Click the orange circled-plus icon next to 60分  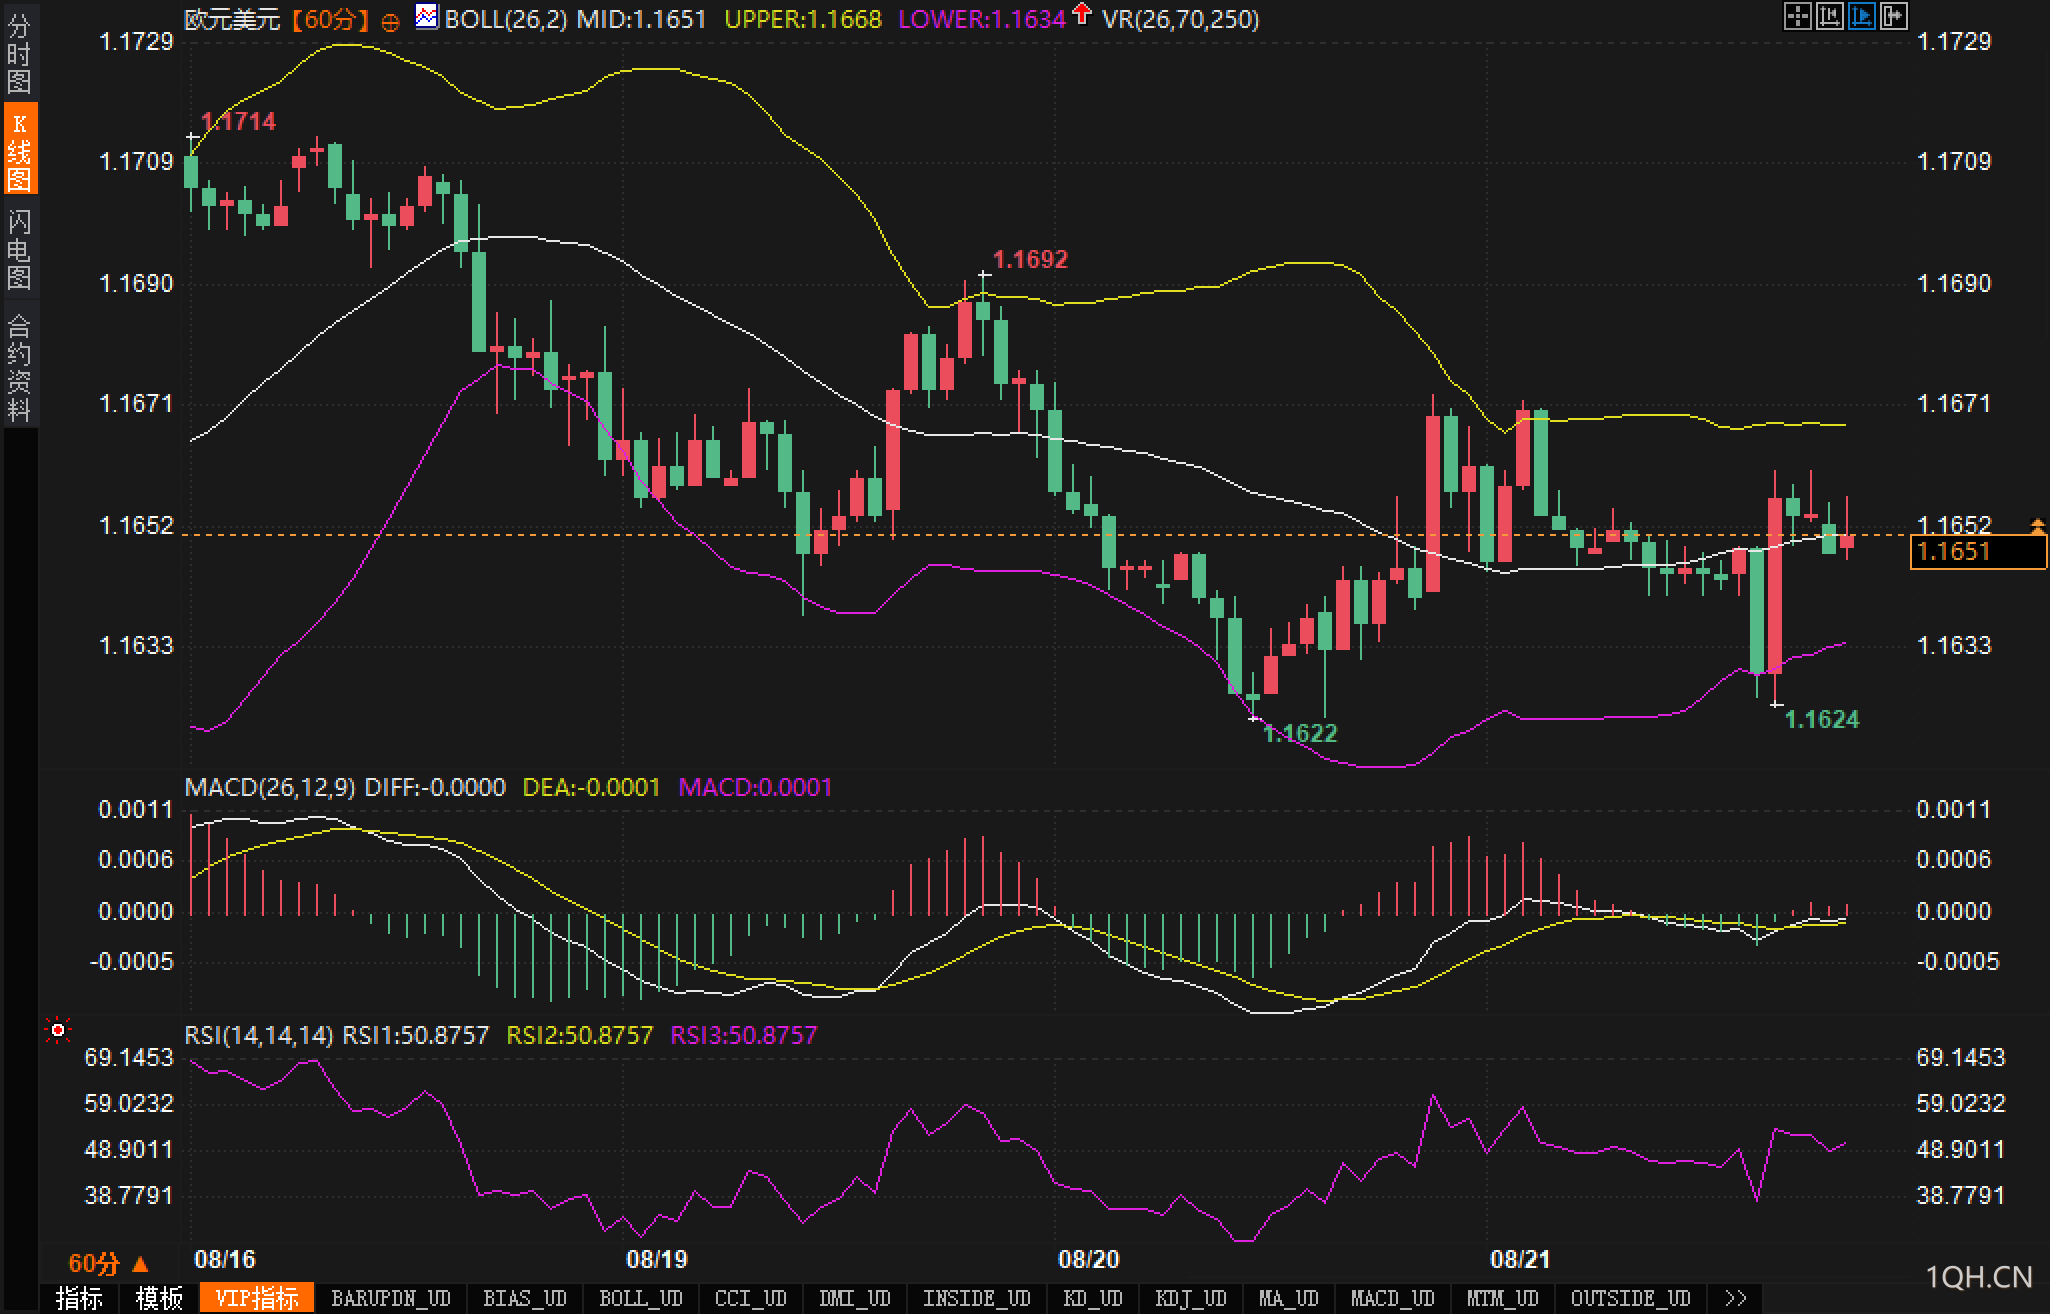(391, 21)
